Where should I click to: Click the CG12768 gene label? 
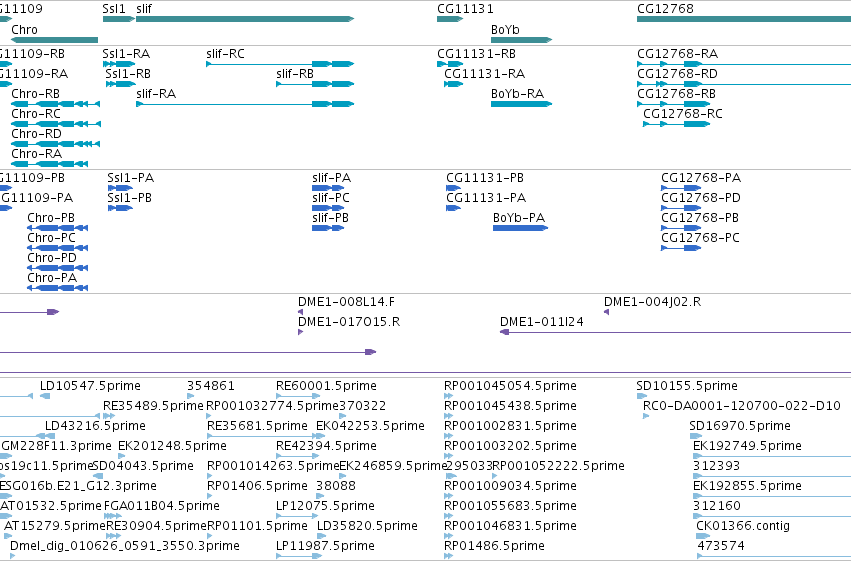(x=665, y=9)
